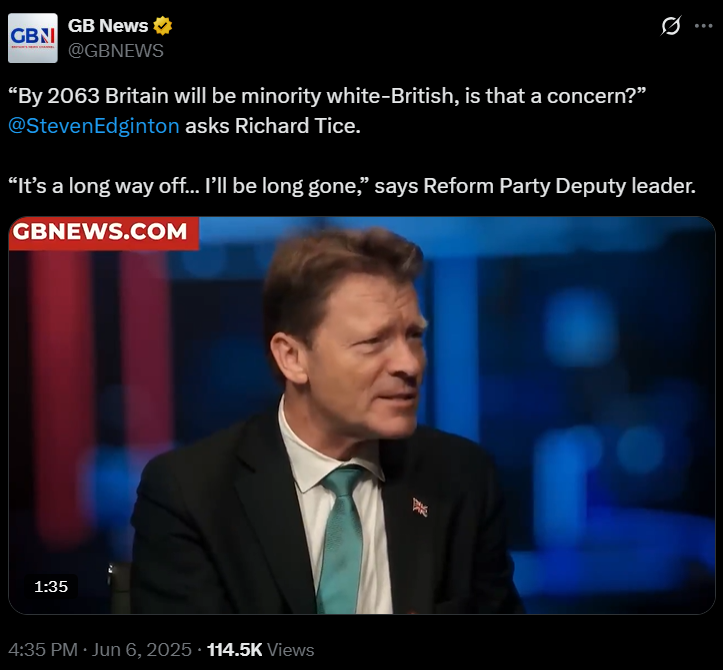This screenshot has height=670, width=723.
Task: Play the video by clicking its center
Action: tap(362, 415)
